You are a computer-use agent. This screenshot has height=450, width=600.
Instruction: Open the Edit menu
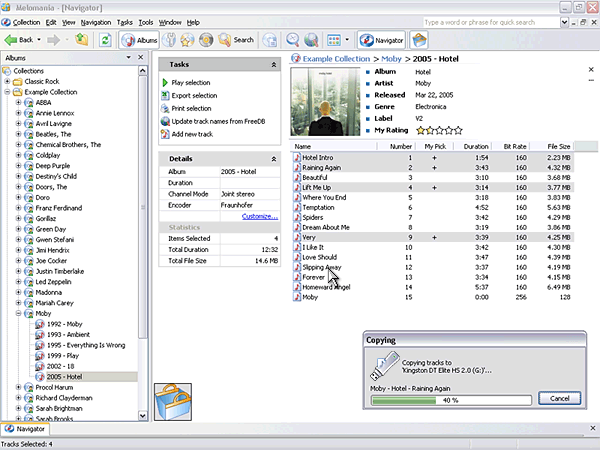click(51, 22)
